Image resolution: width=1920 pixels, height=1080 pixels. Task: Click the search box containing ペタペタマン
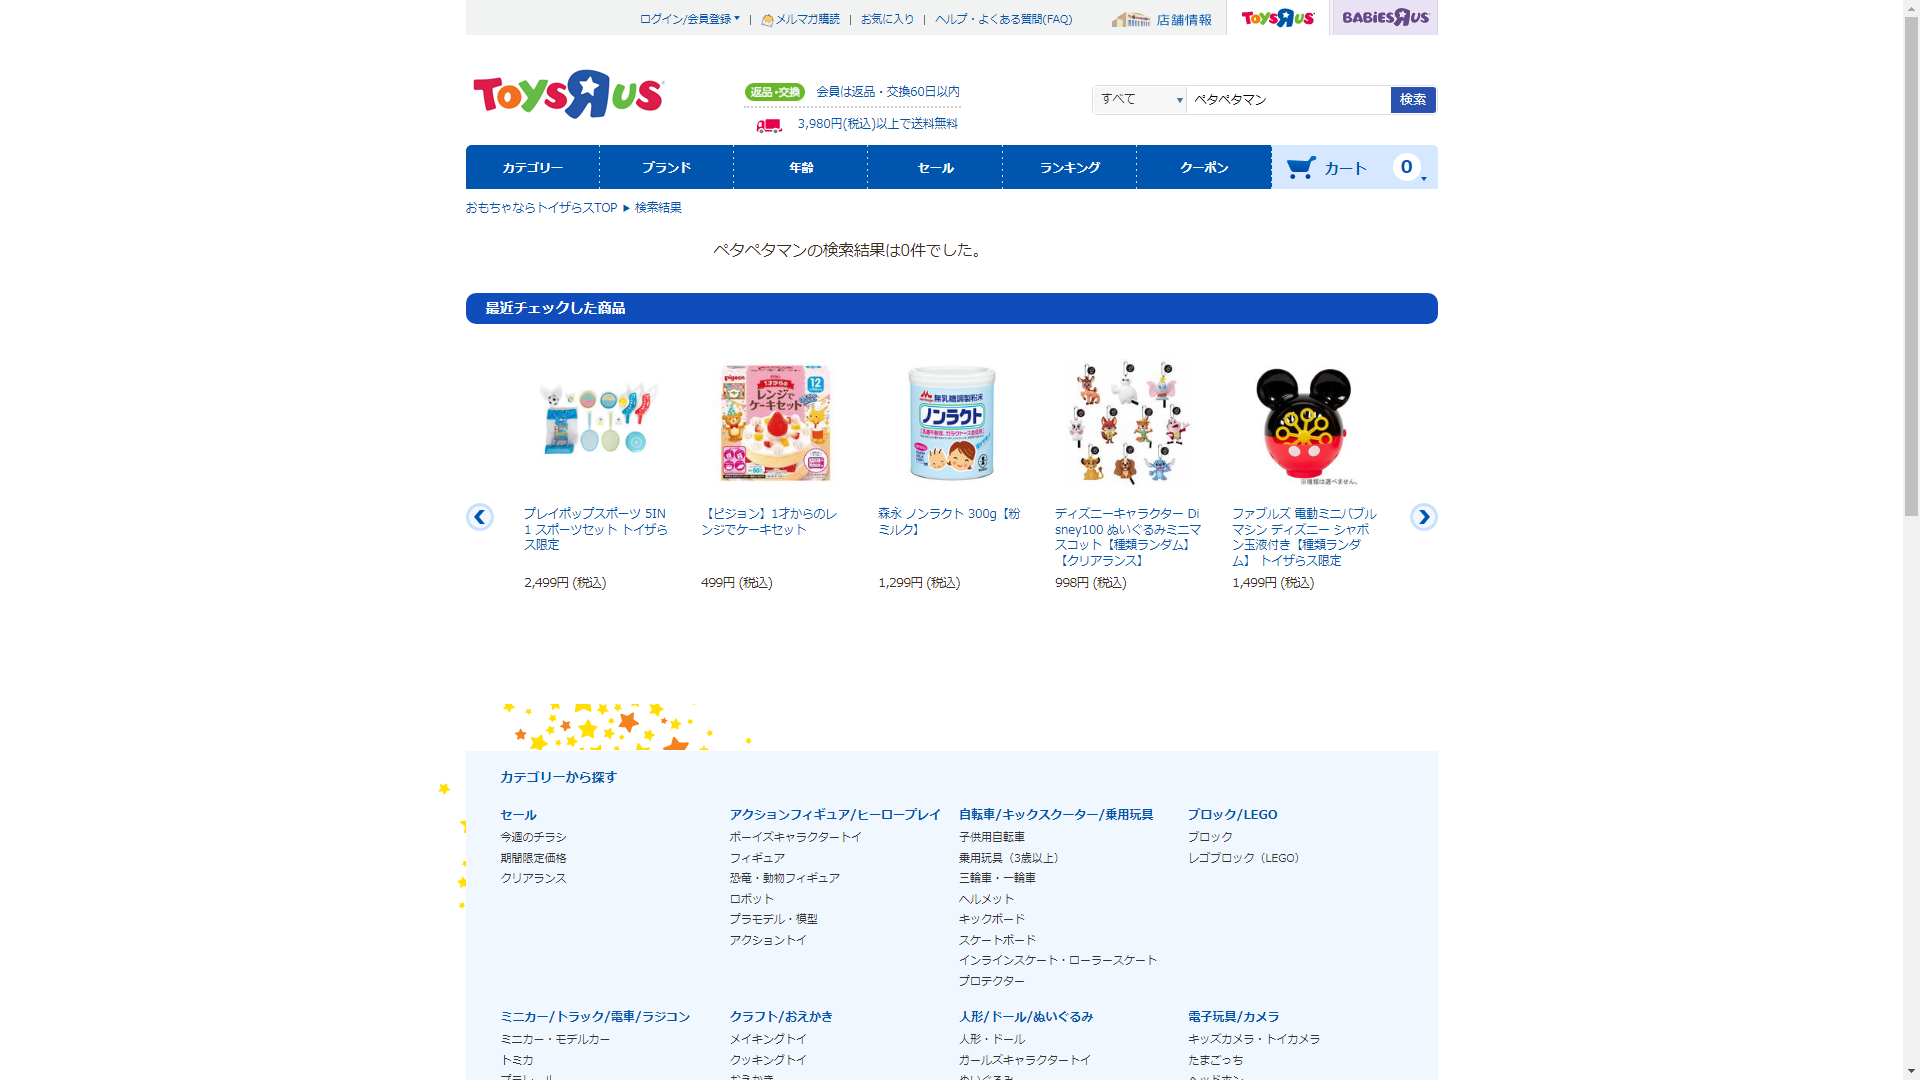tap(1288, 99)
